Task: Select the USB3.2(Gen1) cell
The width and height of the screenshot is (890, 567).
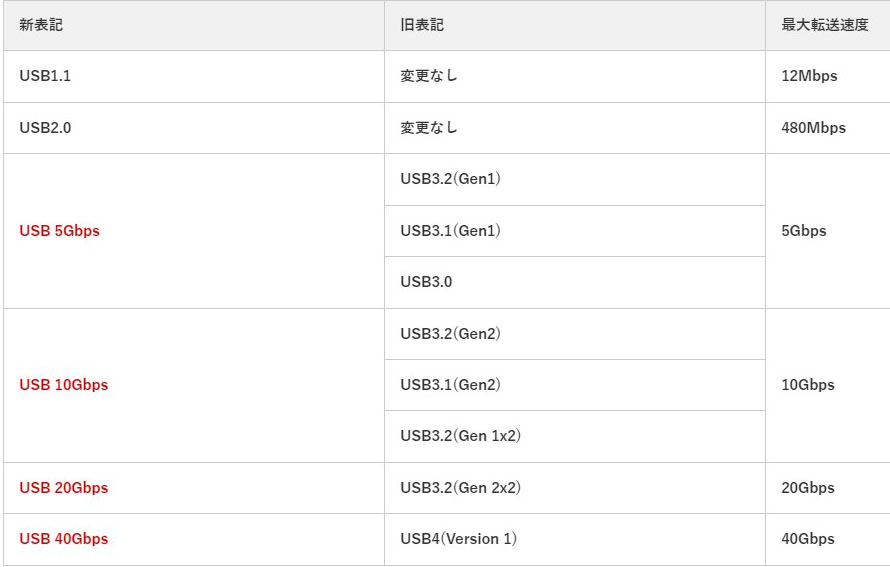Action: point(450,179)
